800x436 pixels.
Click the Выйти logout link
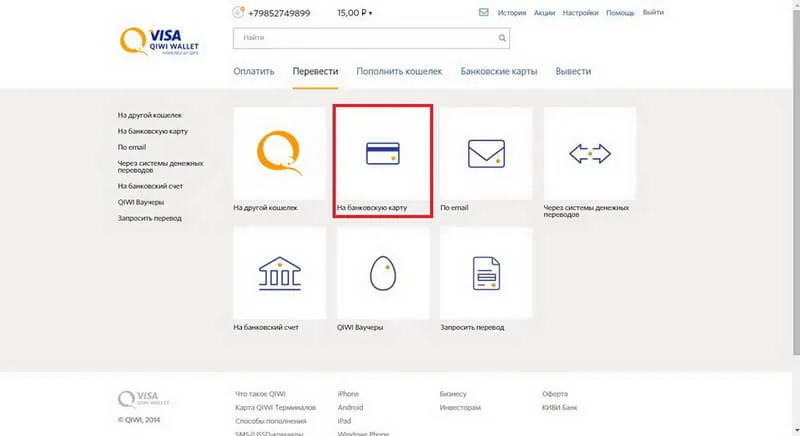pos(653,12)
